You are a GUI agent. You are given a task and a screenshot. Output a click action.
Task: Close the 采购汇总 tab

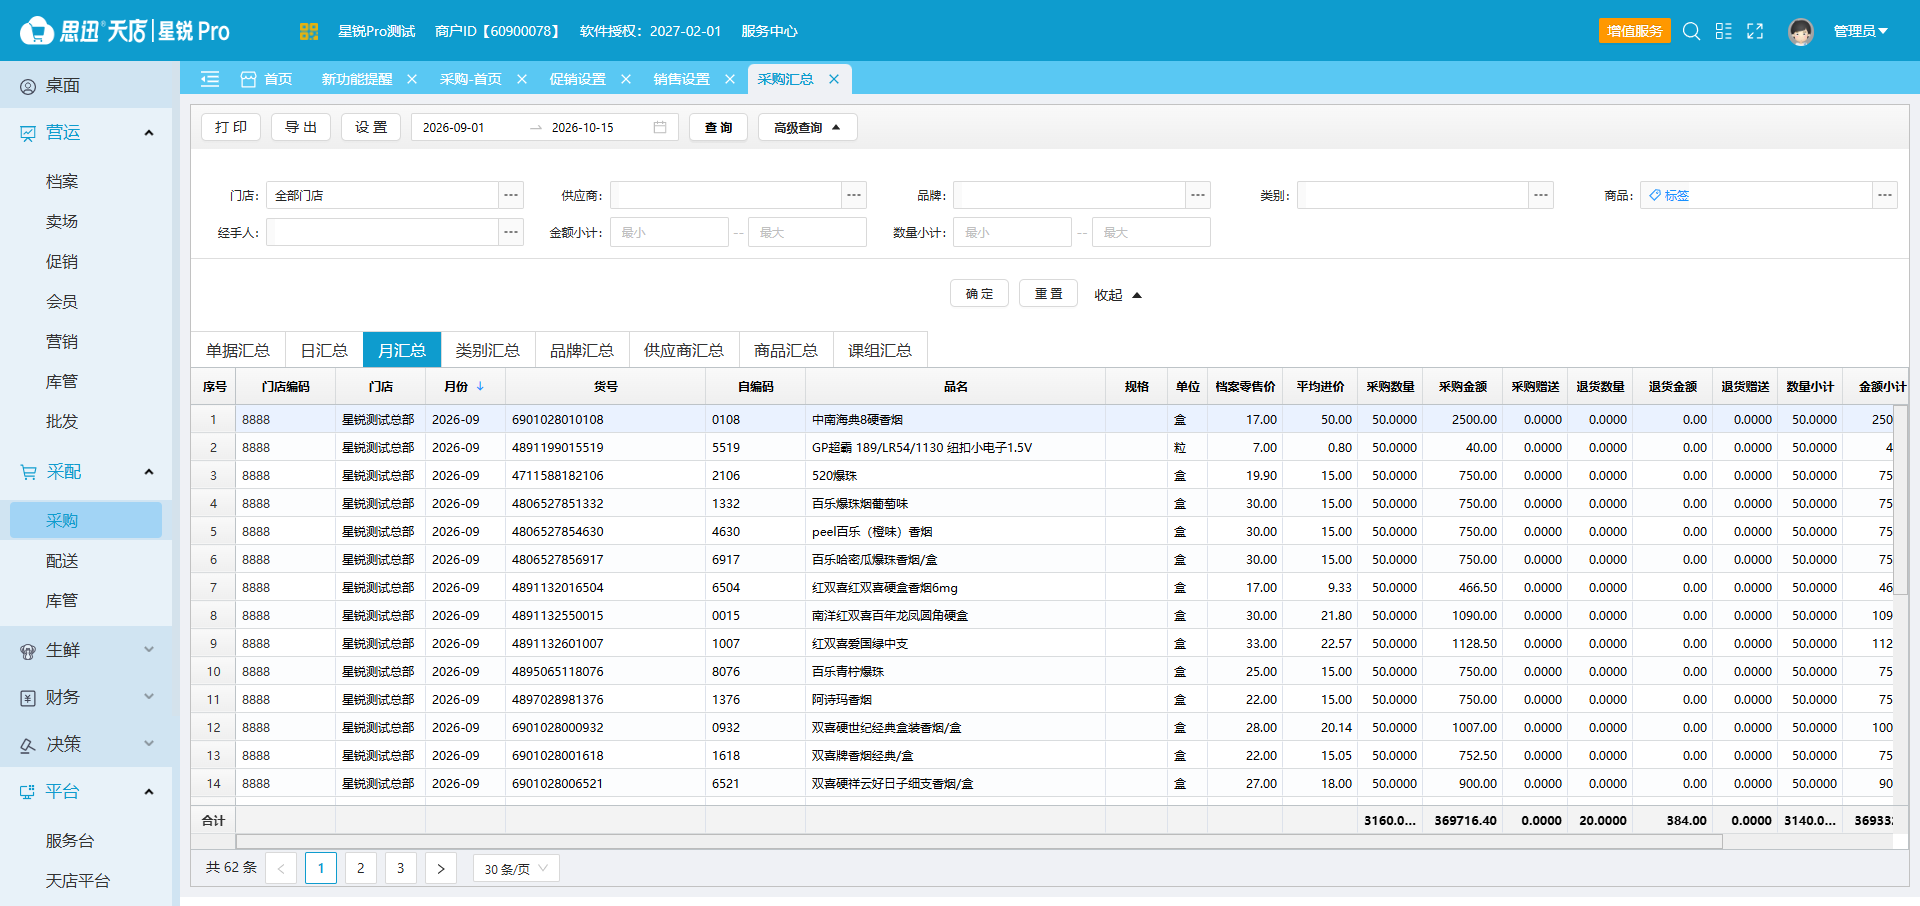coord(834,79)
